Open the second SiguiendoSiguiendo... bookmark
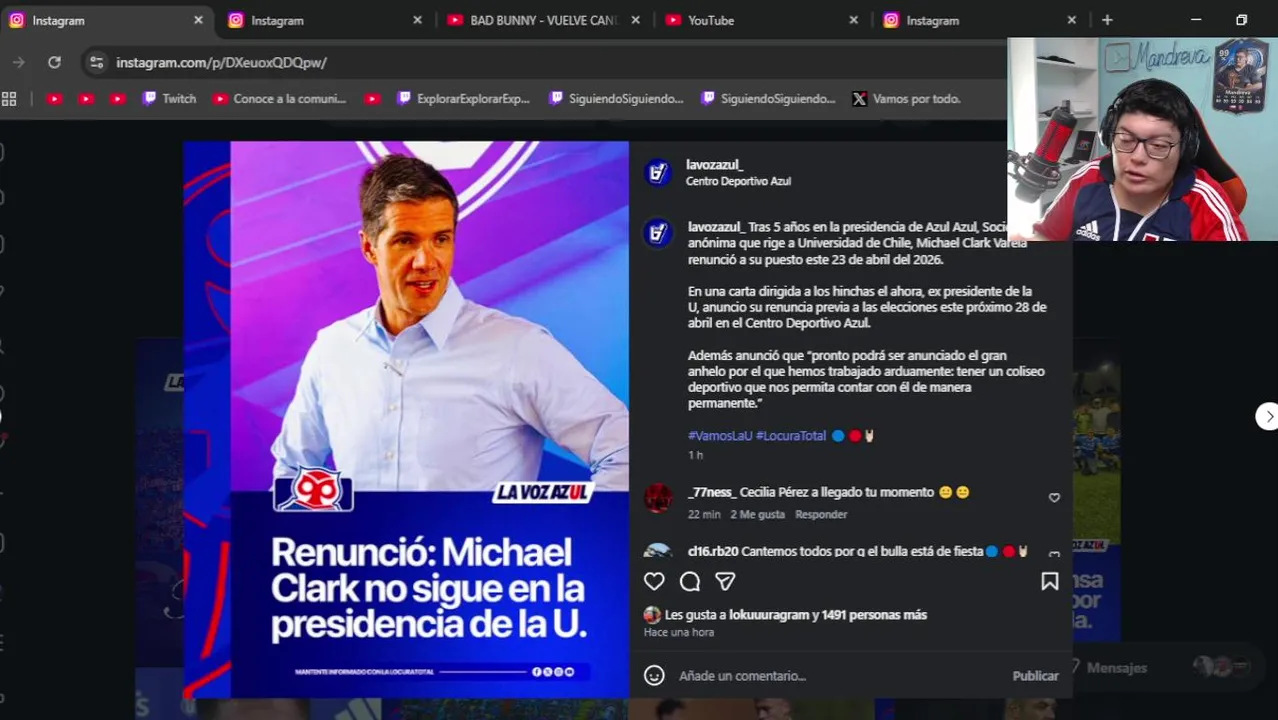This screenshot has height=720, width=1278. 768,98
